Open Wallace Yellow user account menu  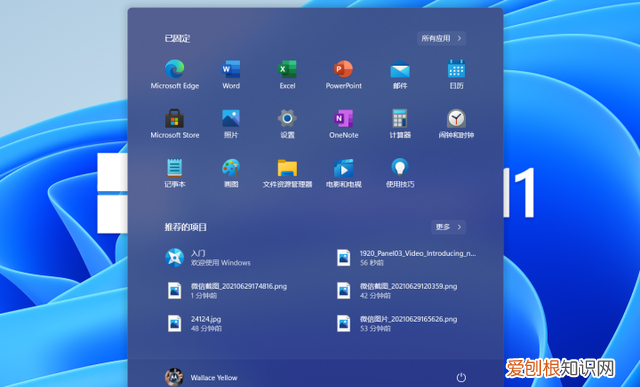click(x=201, y=377)
